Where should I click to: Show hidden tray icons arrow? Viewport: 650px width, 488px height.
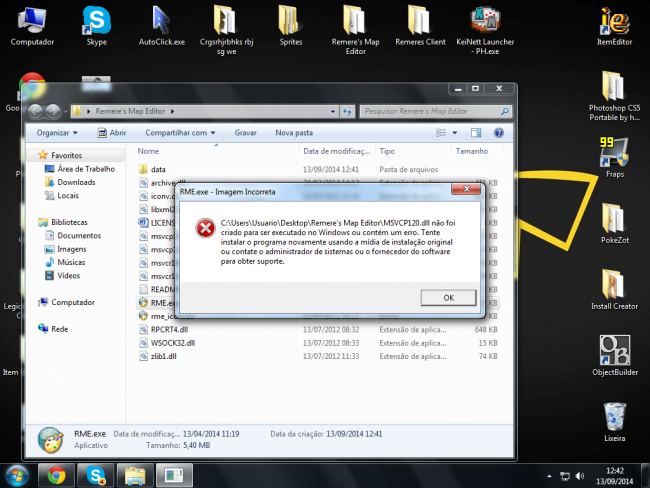[x=549, y=476]
